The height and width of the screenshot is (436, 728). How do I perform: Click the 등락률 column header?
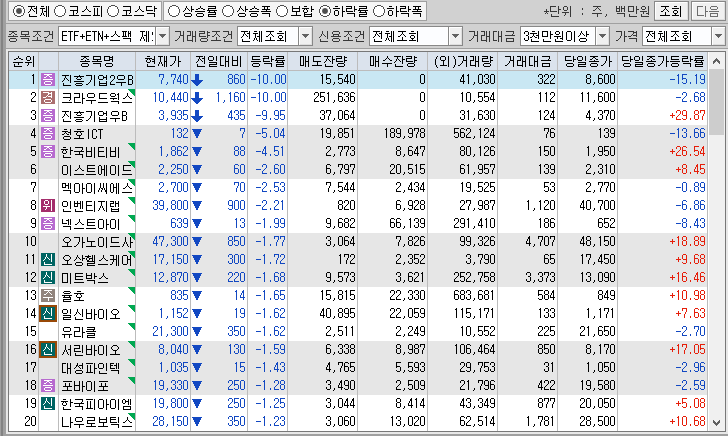click(x=268, y=61)
